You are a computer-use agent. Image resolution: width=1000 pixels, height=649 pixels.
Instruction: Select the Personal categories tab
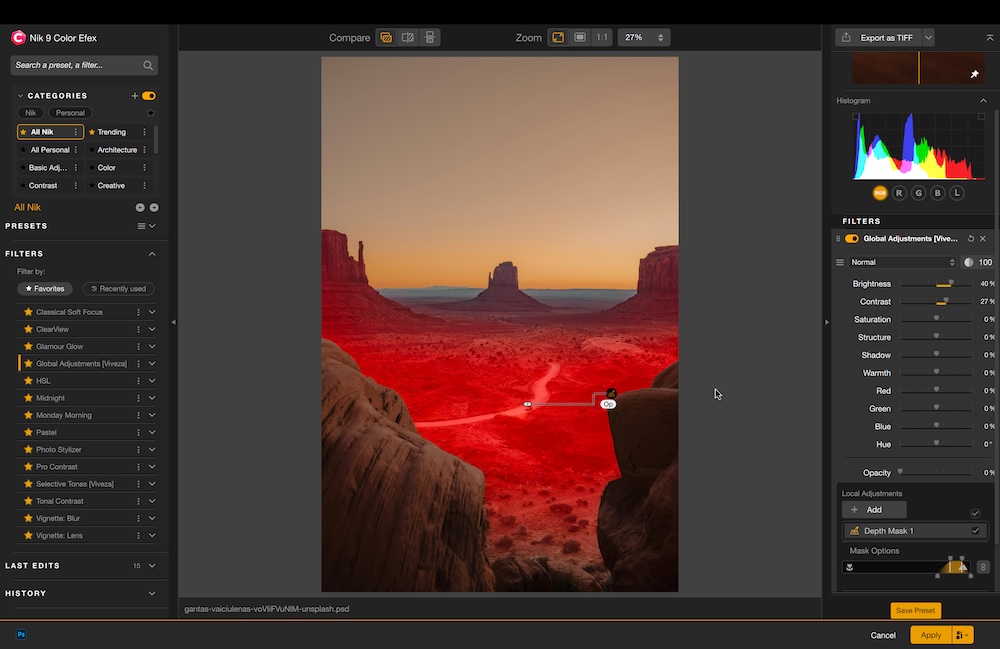click(70, 113)
